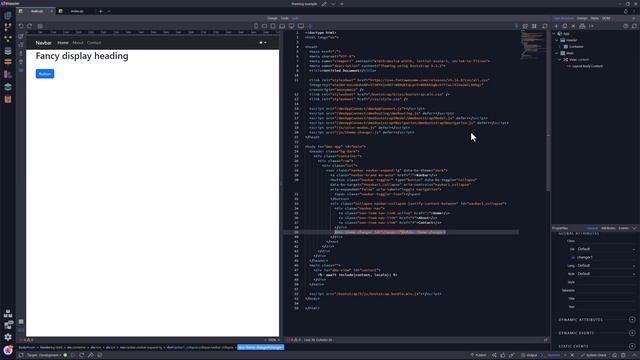This screenshot has width=640, height=360.
Task: Click Publish in the bottom status bar
Action: point(479,355)
